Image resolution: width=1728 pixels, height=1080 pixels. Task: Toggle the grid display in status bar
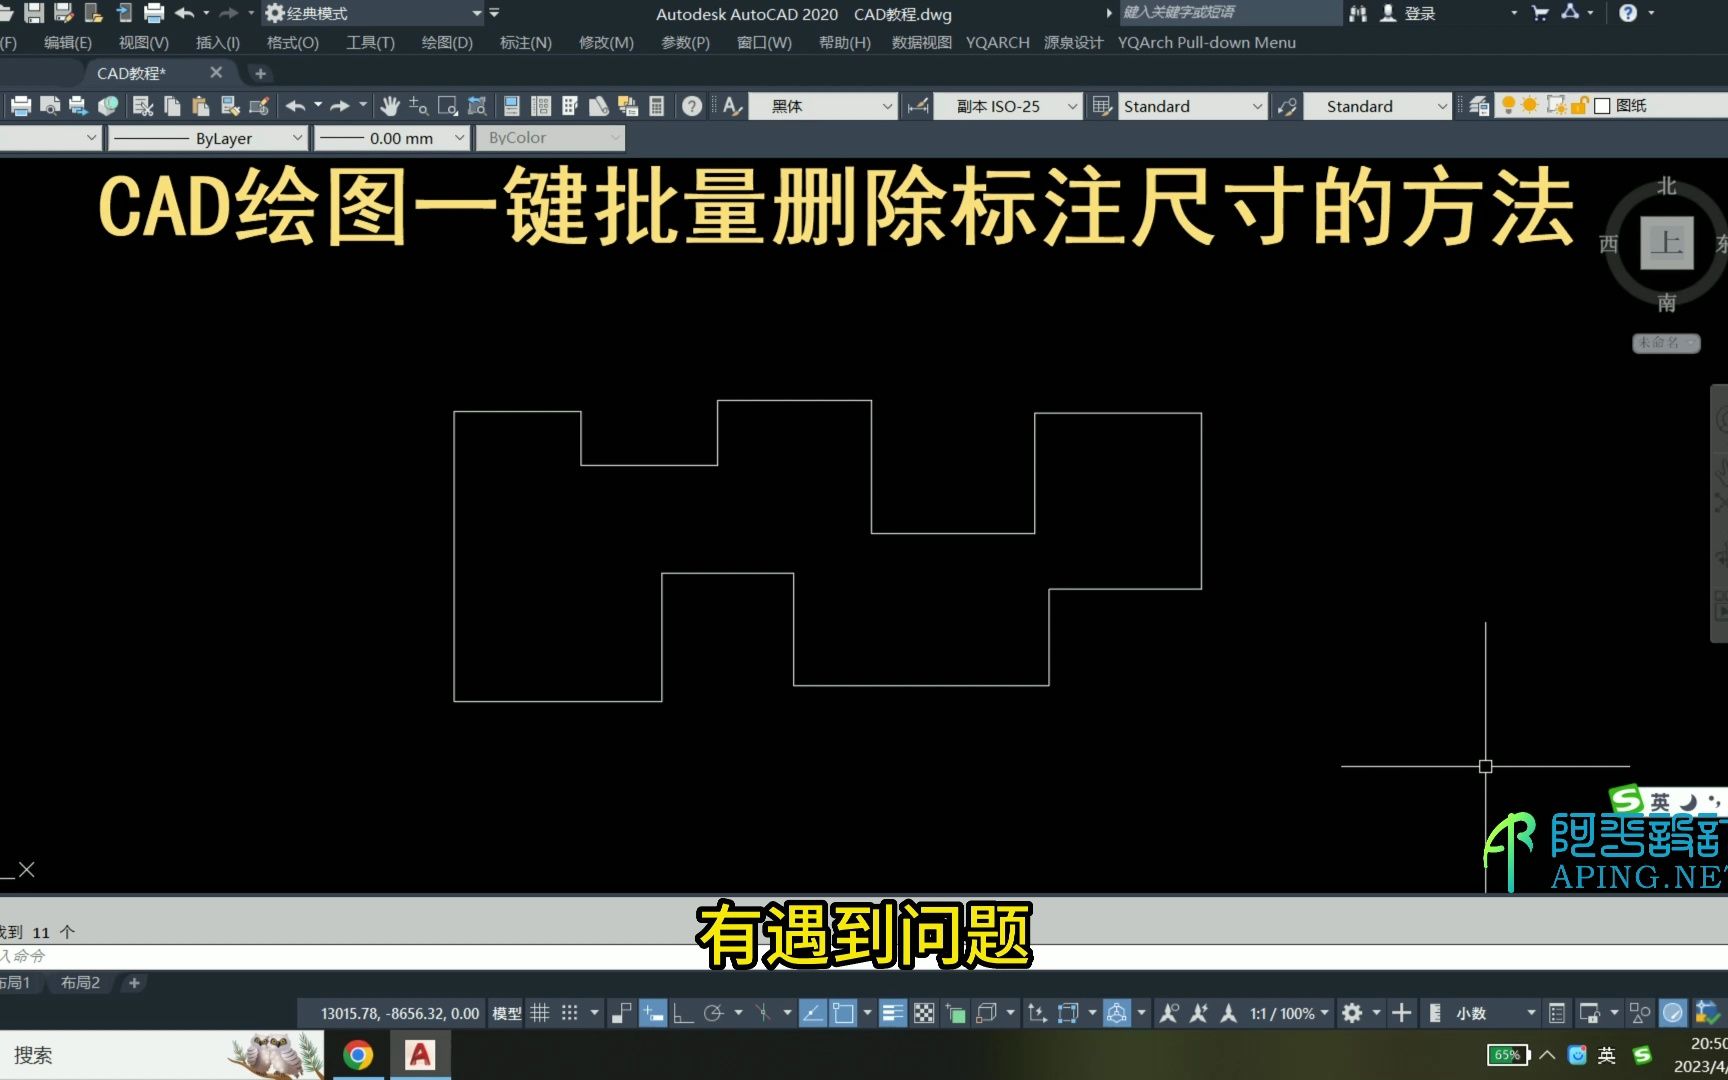pos(540,1013)
